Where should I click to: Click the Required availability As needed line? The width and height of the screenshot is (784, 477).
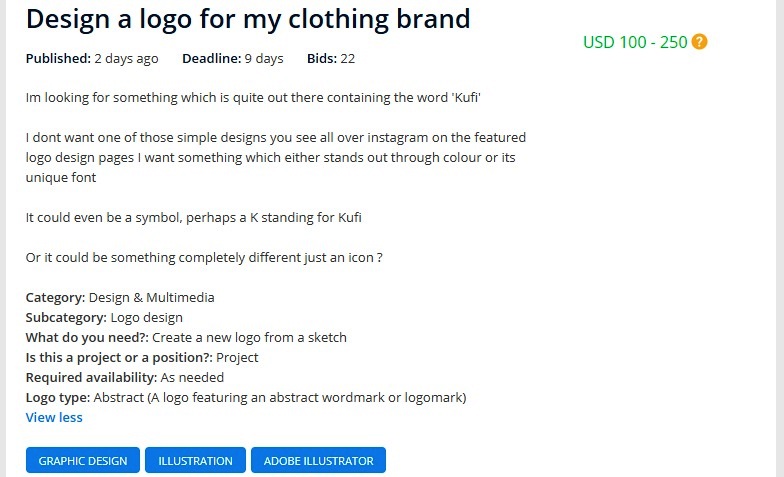coord(125,377)
